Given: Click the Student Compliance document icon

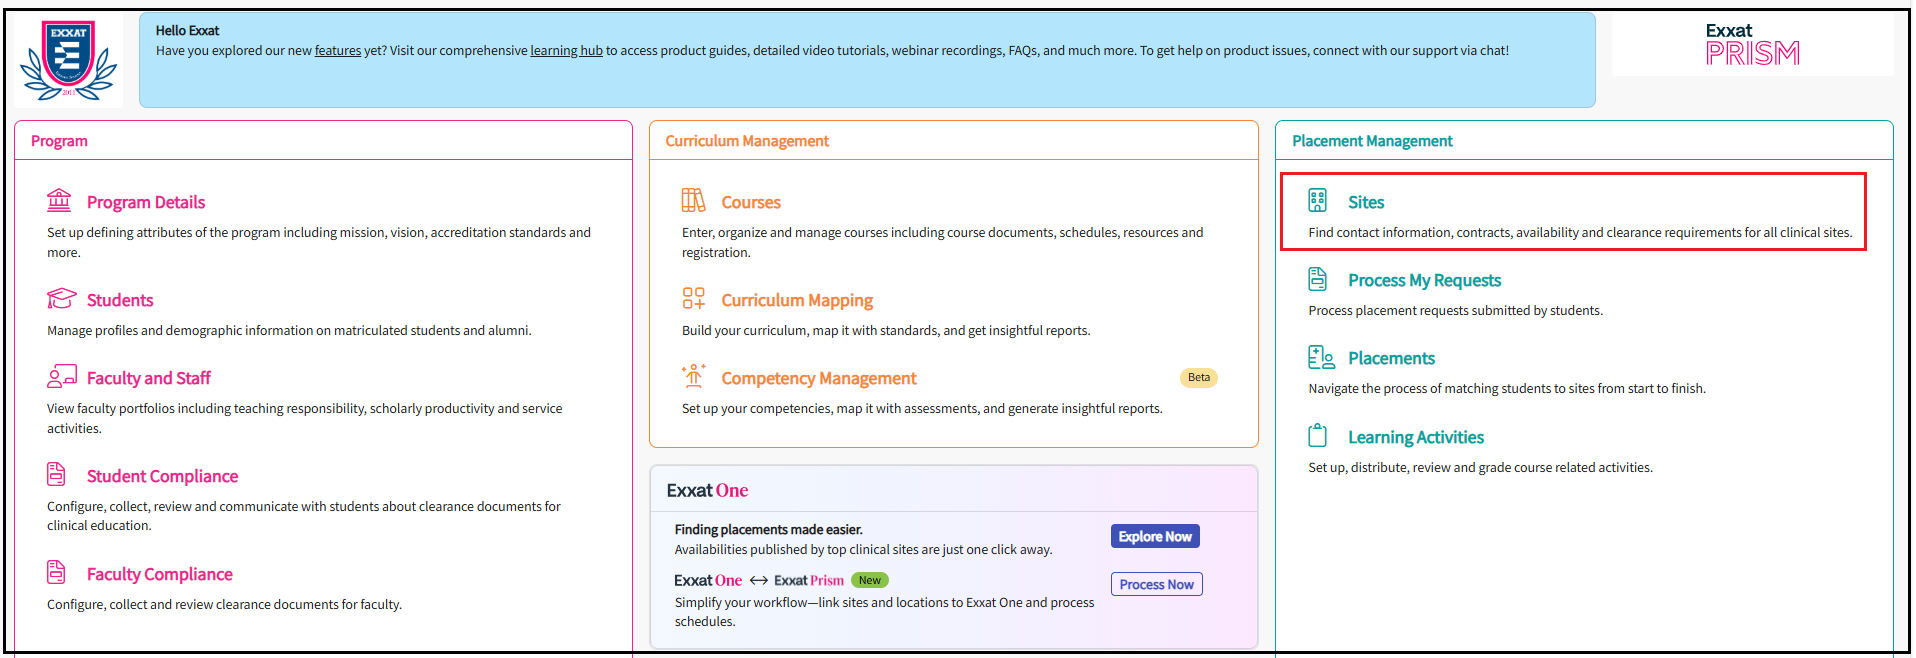Looking at the screenshot, I should click(x=57, y=474).
